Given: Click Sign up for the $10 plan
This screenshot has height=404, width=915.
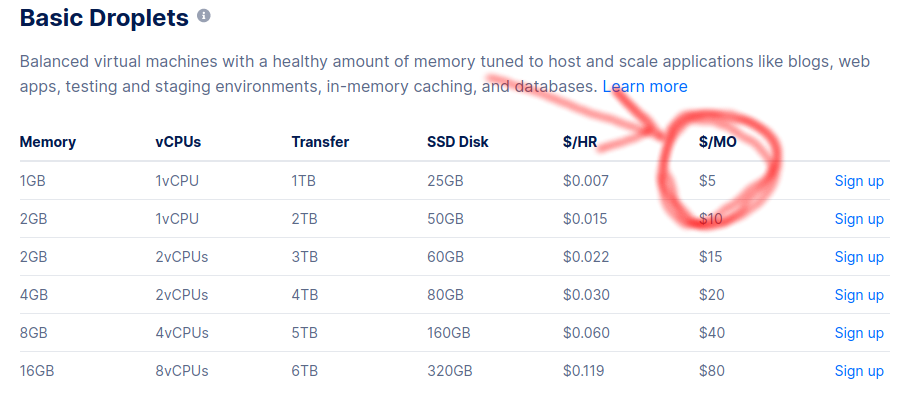Looking at the screenshot, I should [x=859, y=219].
